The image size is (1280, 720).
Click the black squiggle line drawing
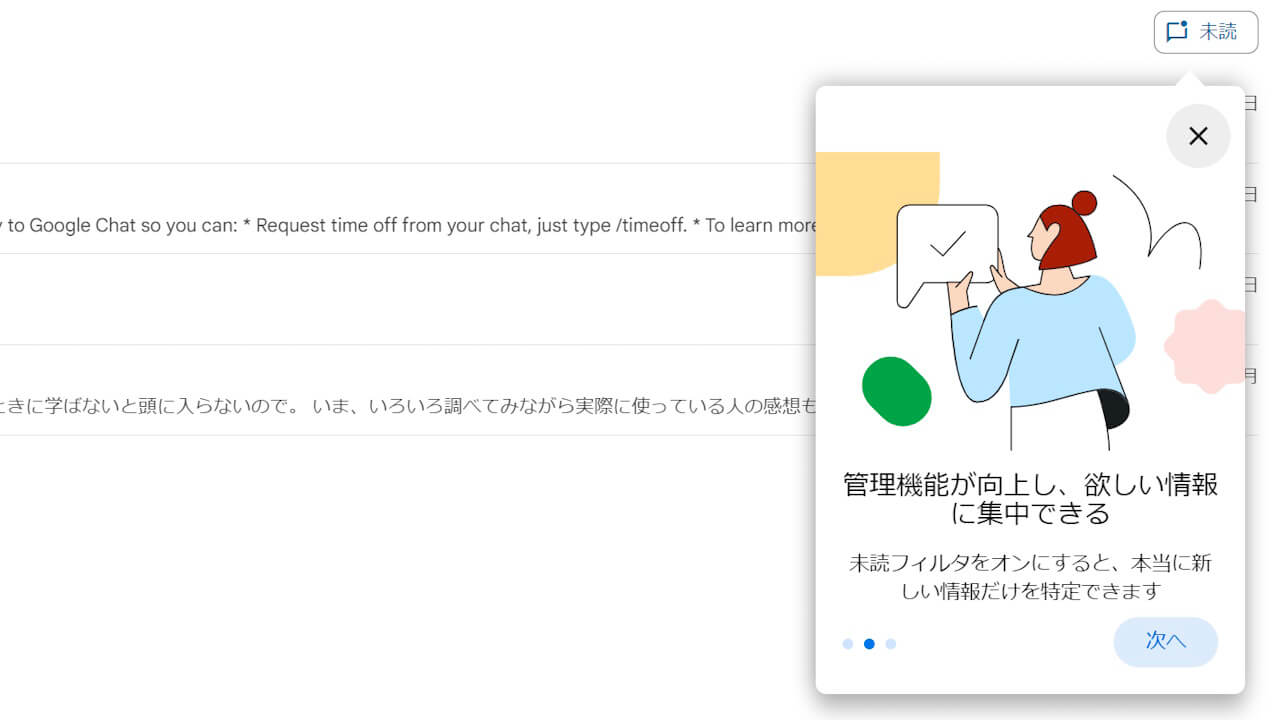(1160, 220)
